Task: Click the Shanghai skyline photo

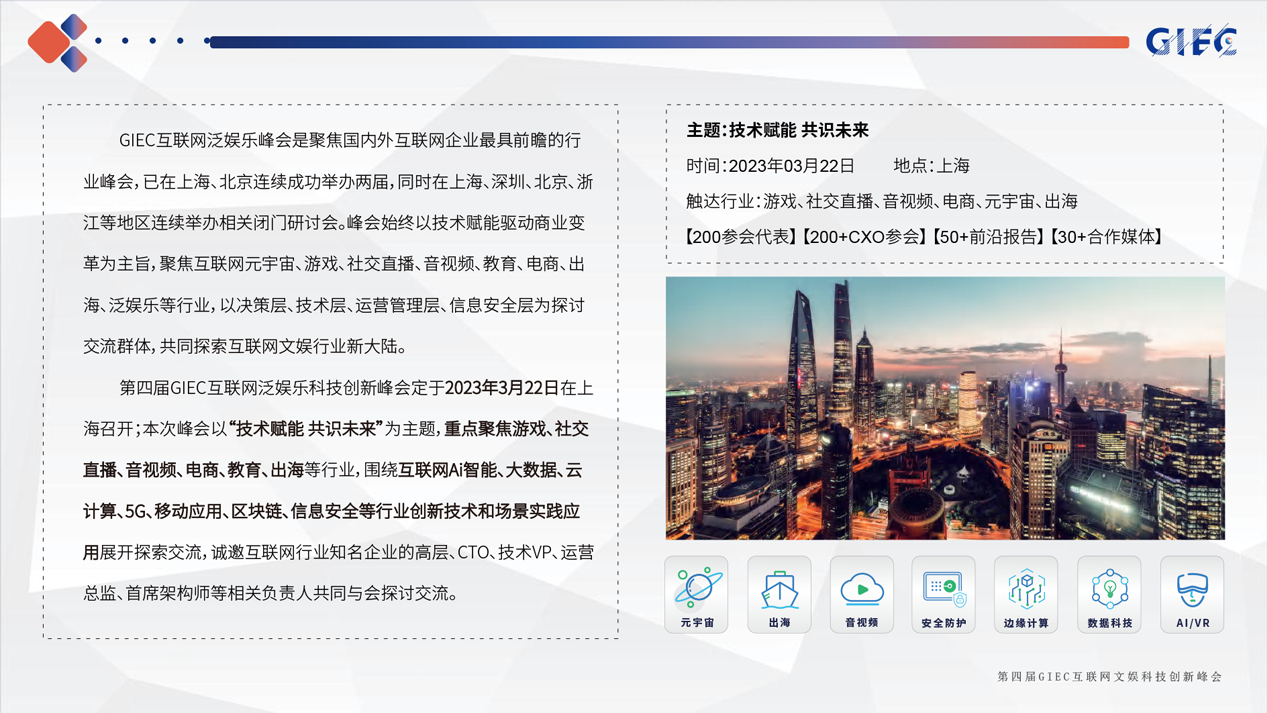Action: (945, 408)
